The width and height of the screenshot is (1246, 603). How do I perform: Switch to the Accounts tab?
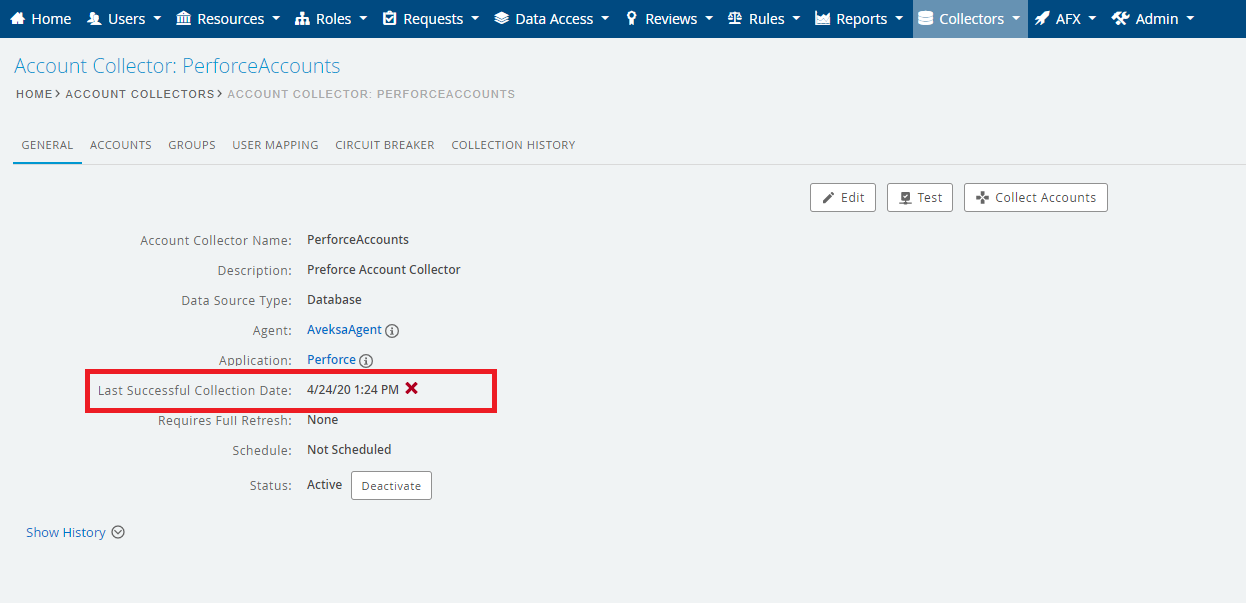tap(121, 145)
